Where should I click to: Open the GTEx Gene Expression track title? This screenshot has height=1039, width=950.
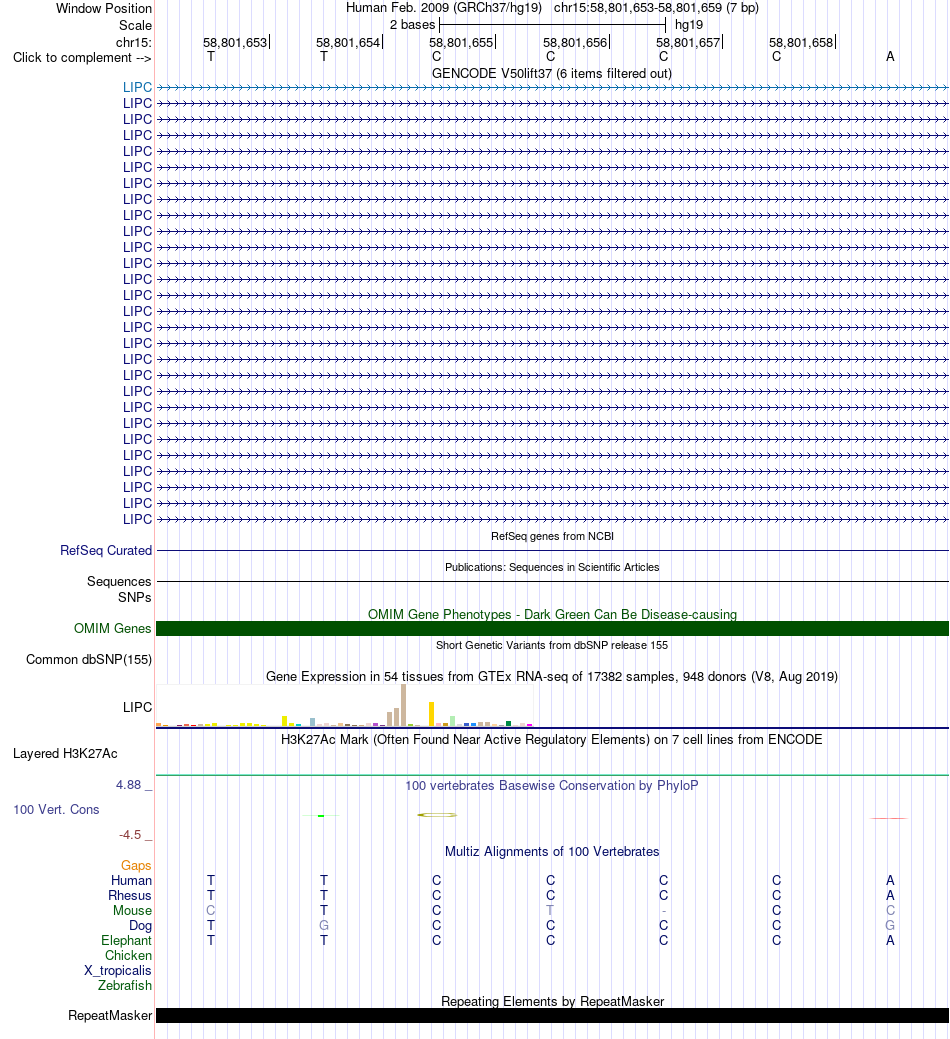pyautogui.click(x=552, y=677)
